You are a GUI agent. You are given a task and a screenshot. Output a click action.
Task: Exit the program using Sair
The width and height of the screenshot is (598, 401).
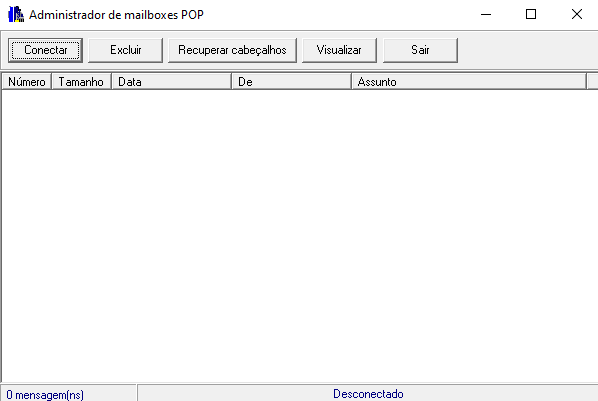click(420, 50)
